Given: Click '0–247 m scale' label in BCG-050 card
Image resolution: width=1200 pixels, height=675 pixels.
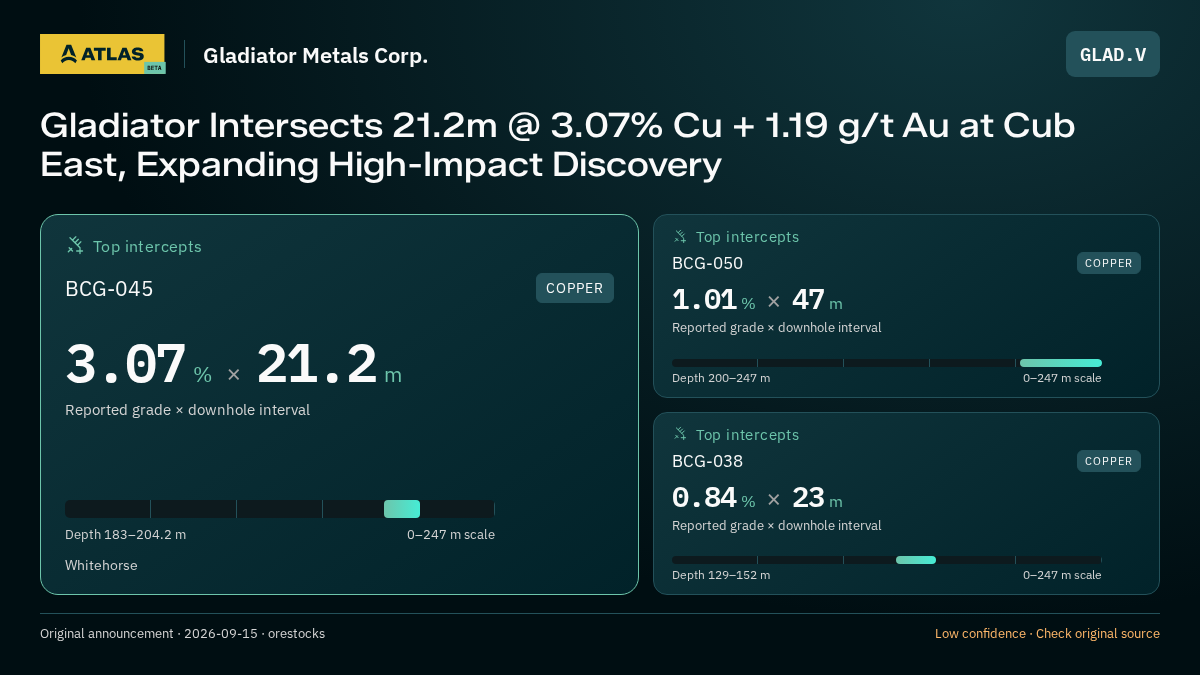Looking at the screenshot, I should tap(1062, 378).
